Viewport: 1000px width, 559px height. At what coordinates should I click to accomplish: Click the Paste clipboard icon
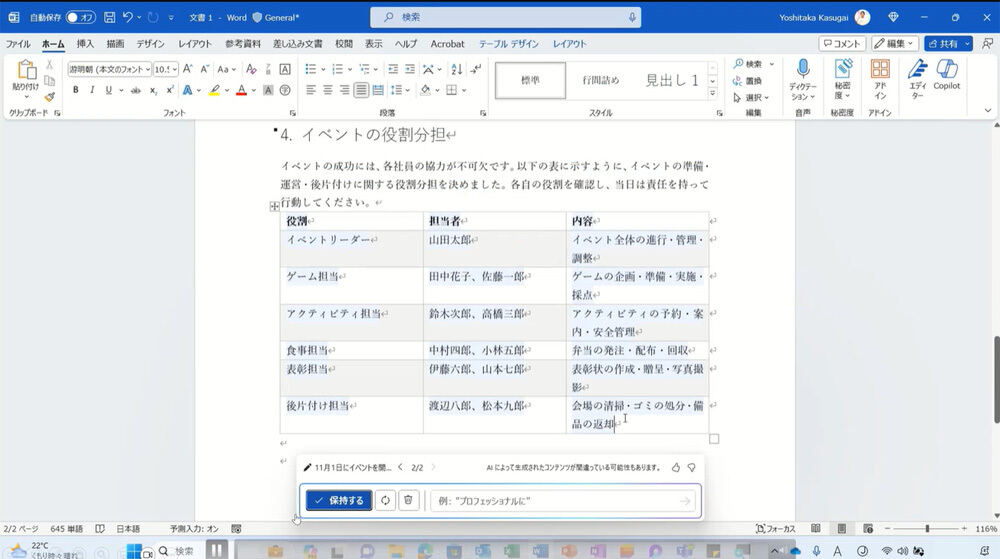coord(26,70)
